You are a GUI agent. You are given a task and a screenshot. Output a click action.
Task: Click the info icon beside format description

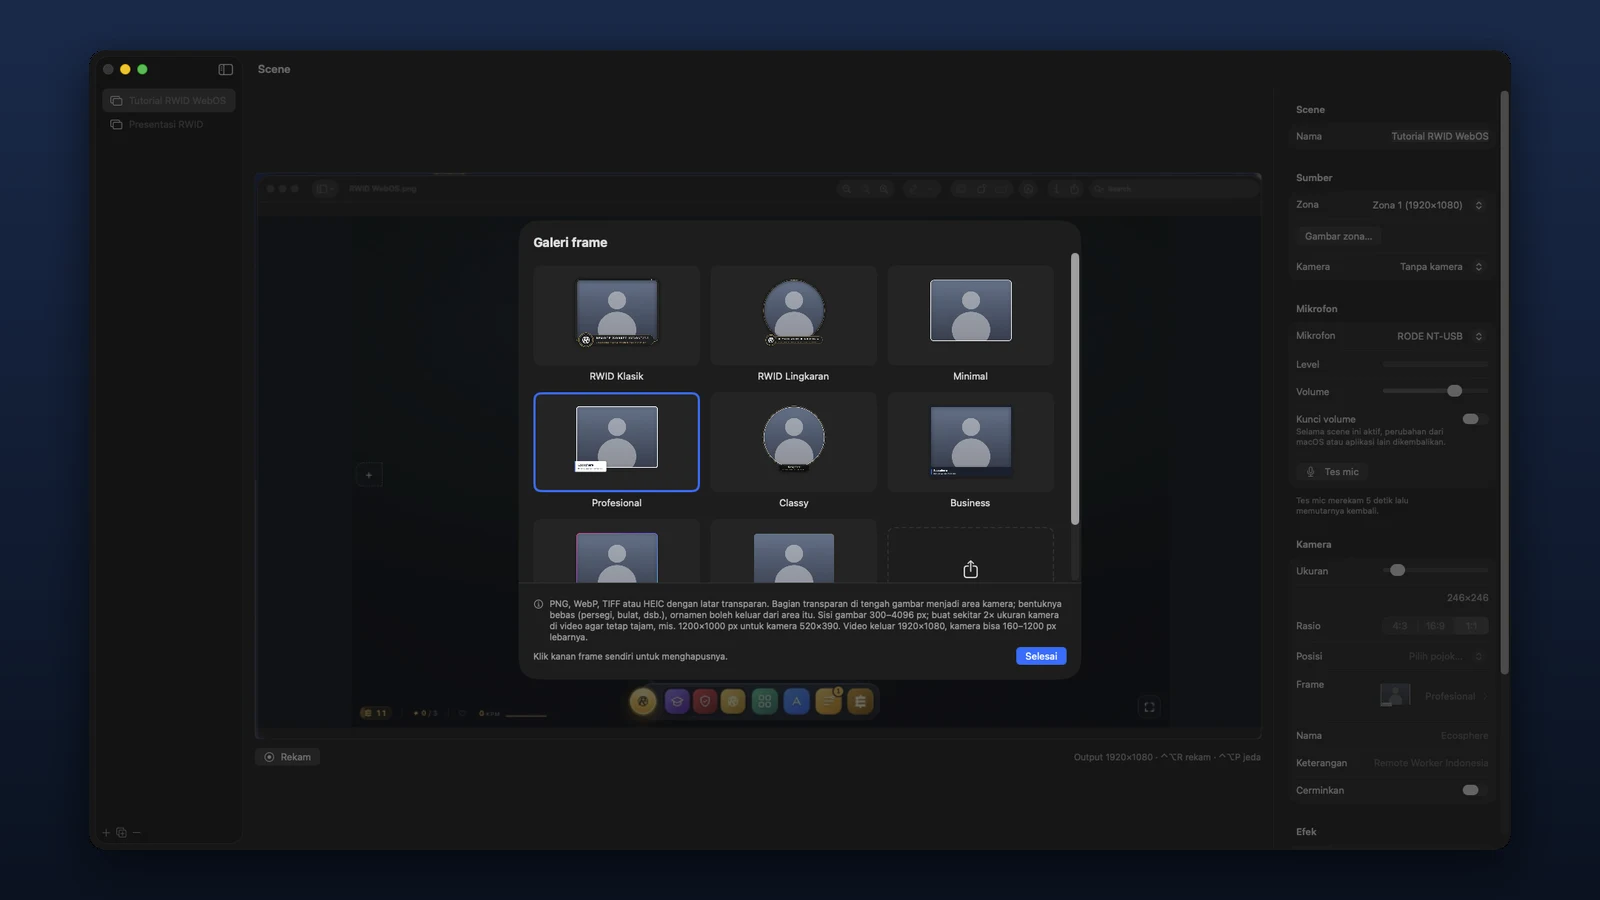[x=538, y=604]
